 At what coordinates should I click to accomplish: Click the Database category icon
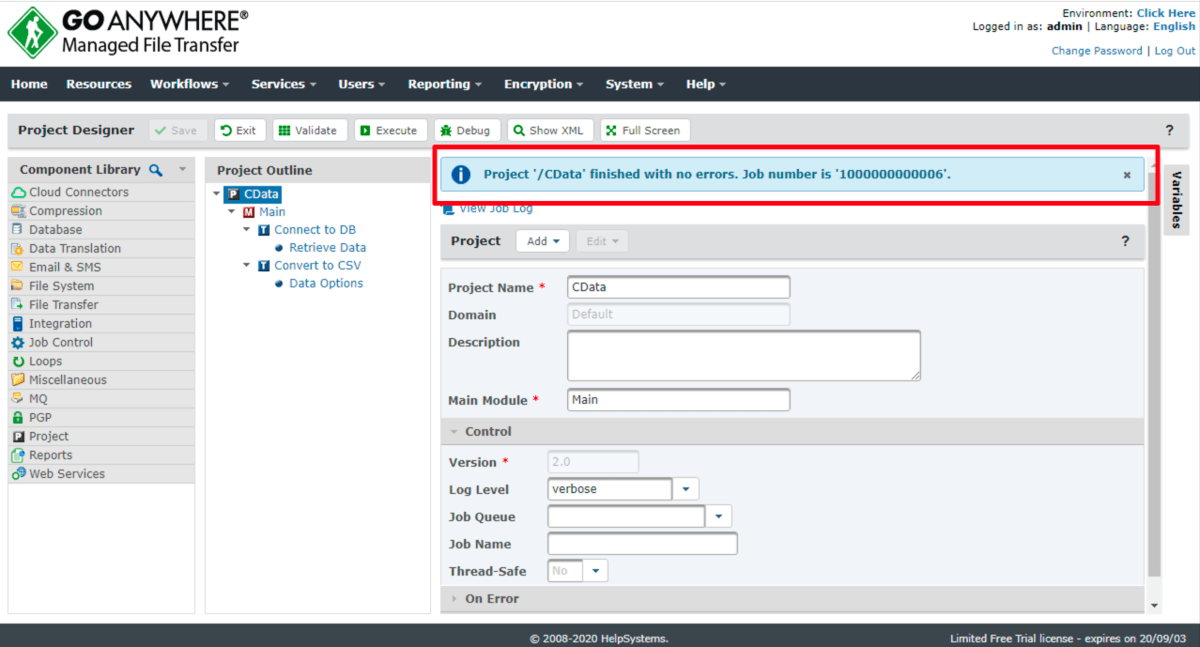tap(18, 230)
